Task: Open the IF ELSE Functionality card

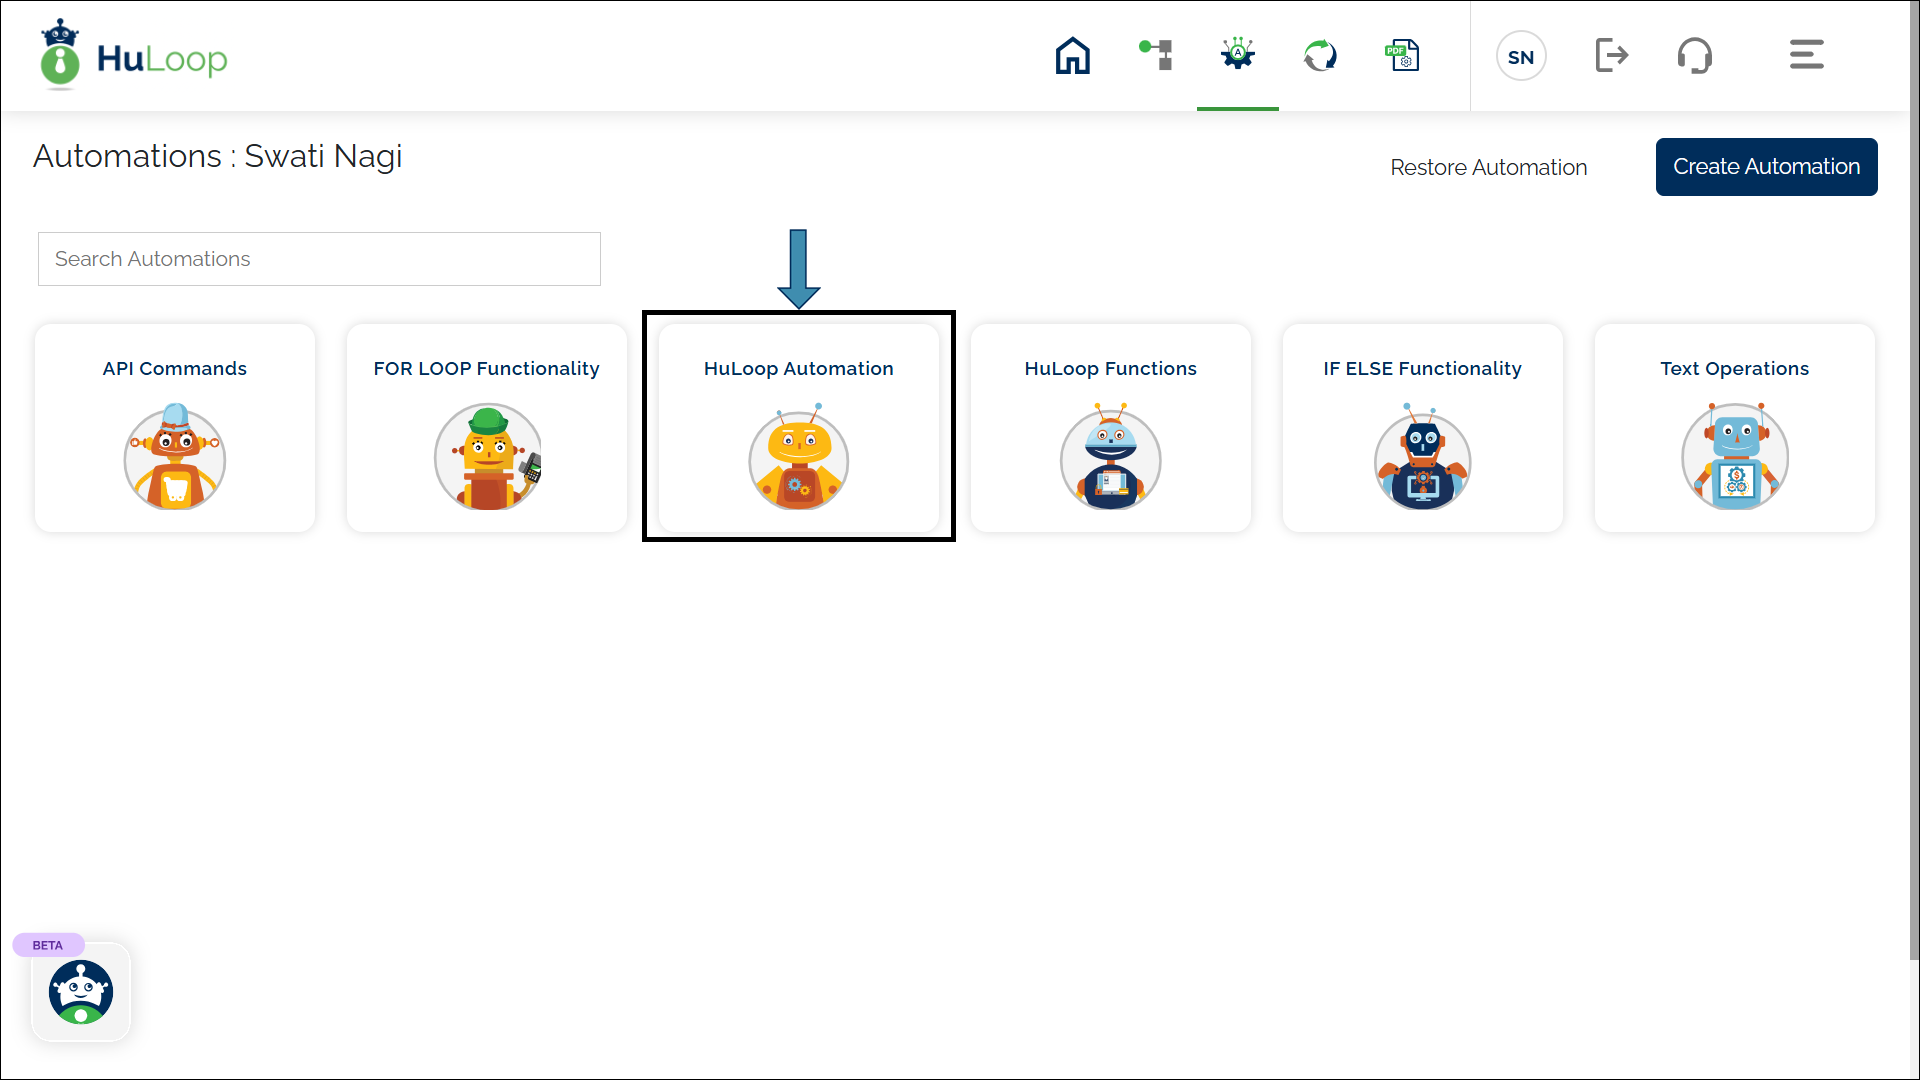Action: coord(1422,428)
